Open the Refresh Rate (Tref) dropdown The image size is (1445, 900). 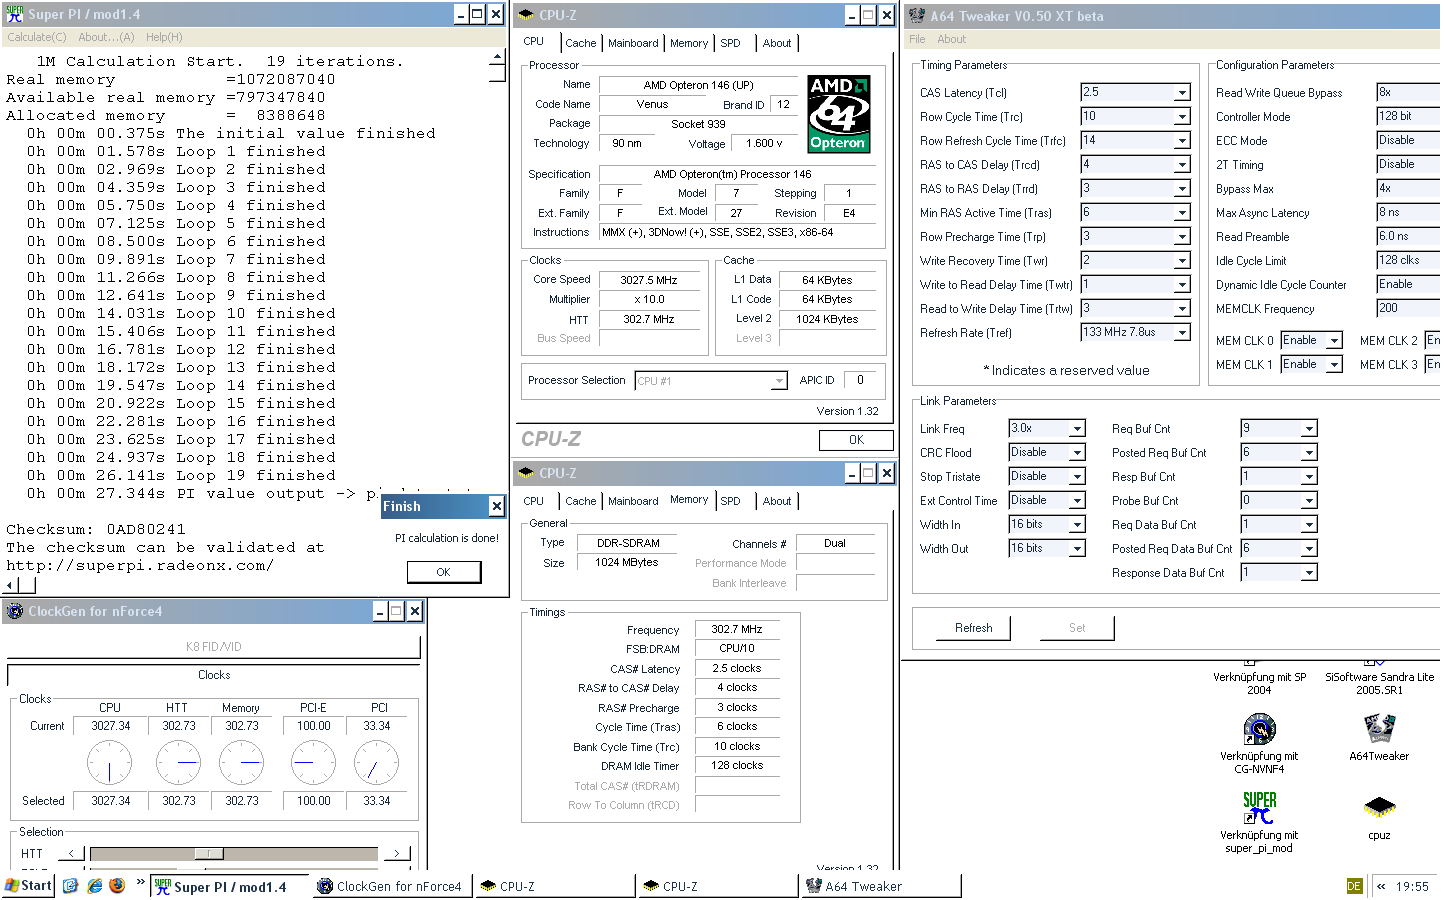(x=1182, y=332)
